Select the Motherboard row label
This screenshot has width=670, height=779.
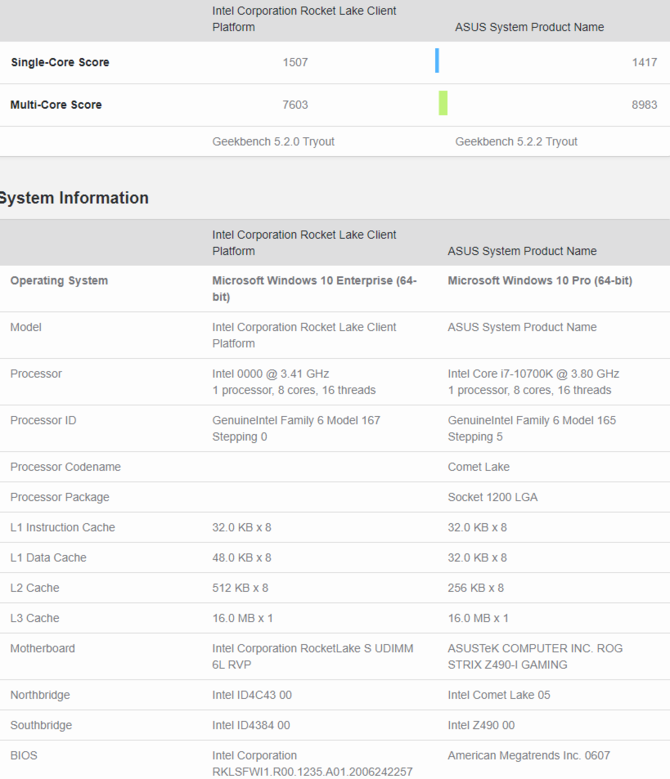pyautogui.click(x=43, y=649)
